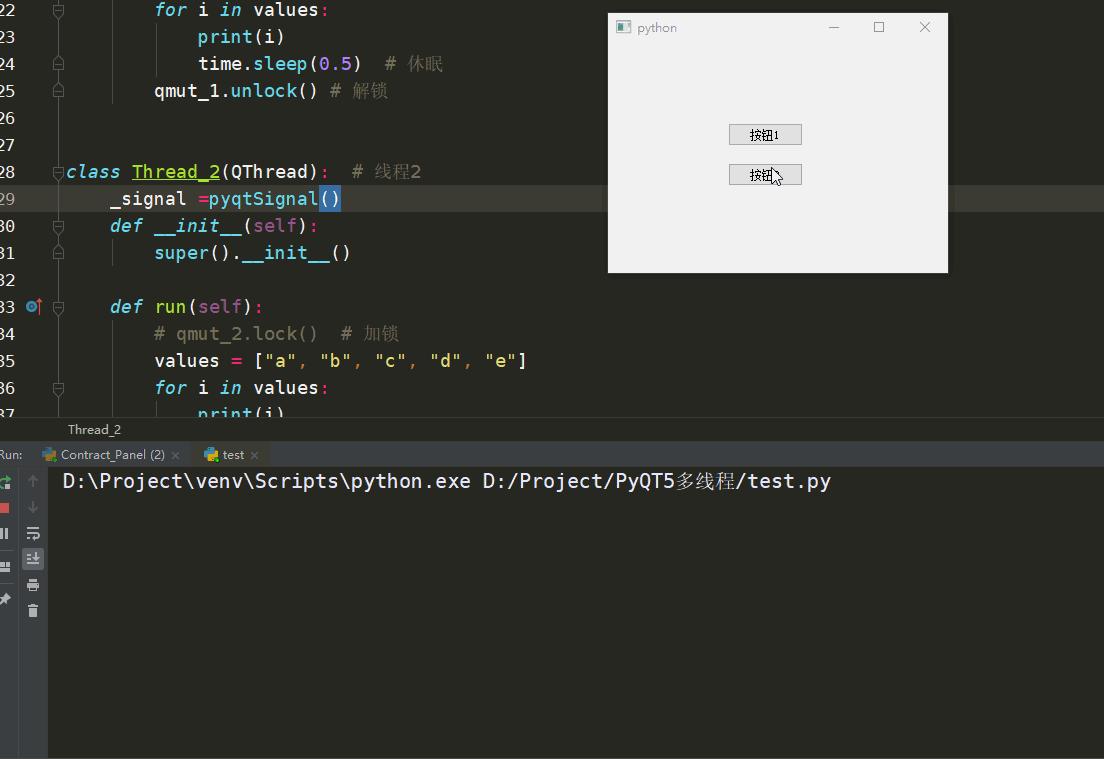Close the Contract_Panel (2) run tab
The height and width of the screenshot is (759, 1104).
click(x=175, y=456)
